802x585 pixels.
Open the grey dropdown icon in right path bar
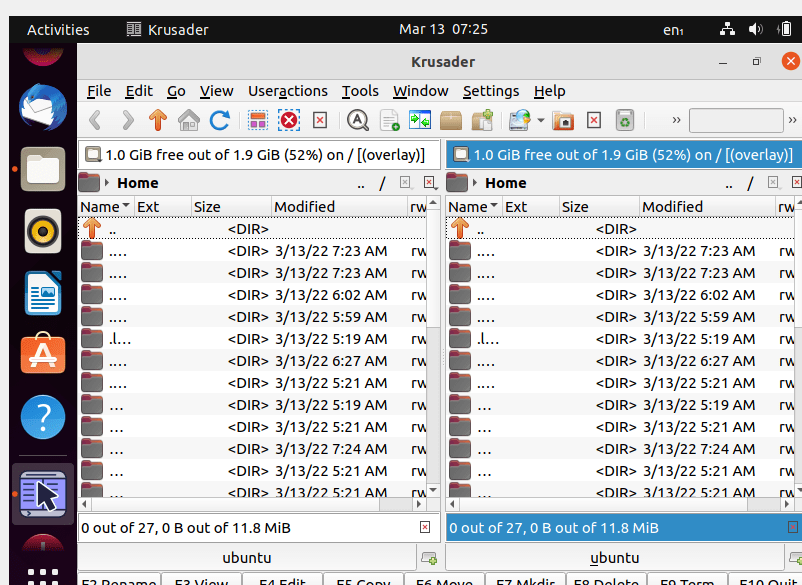pyautogui.click(x=773, y=183)
